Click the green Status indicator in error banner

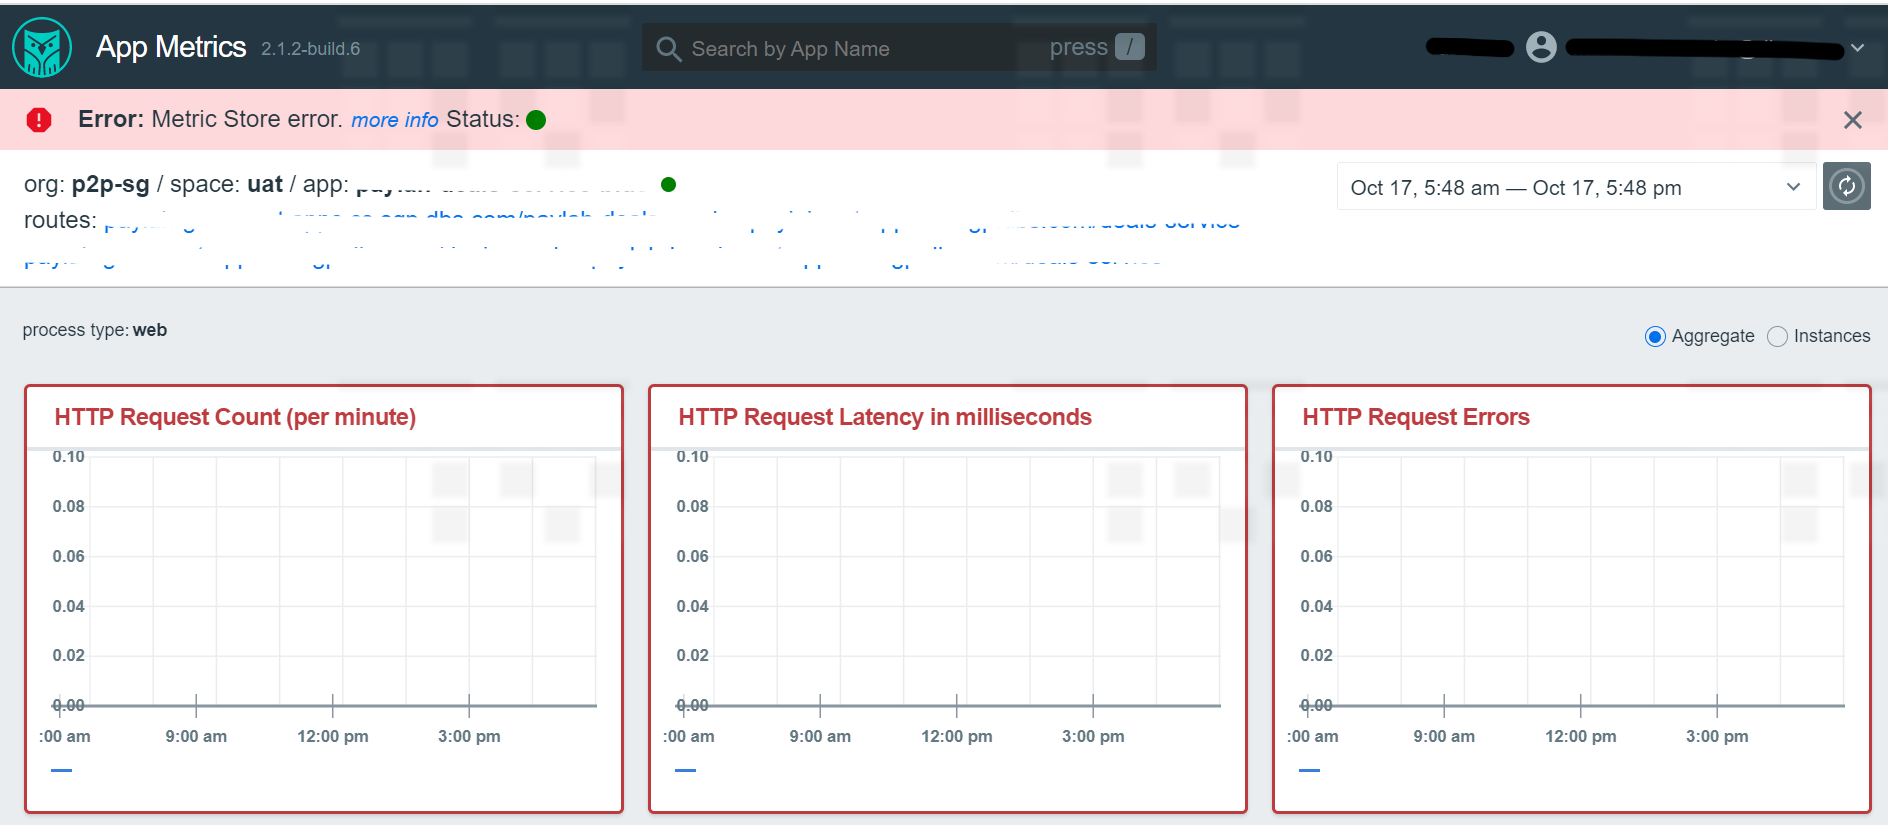point(536,120)
